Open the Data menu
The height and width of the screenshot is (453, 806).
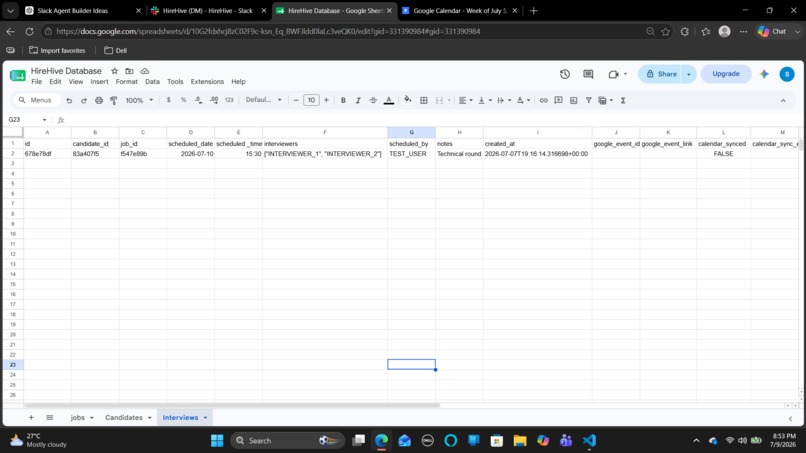(152, 82)
